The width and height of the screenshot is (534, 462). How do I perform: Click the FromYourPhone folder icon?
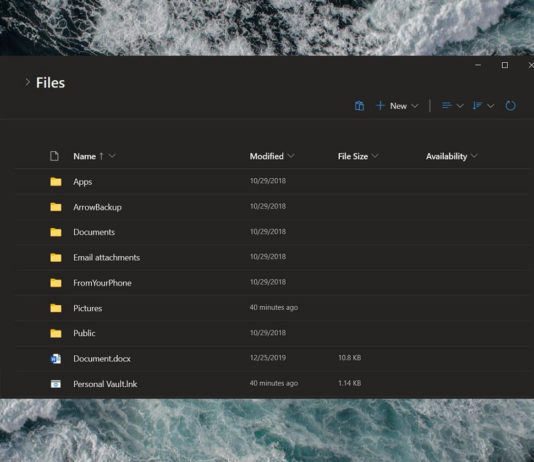point(56,283)
